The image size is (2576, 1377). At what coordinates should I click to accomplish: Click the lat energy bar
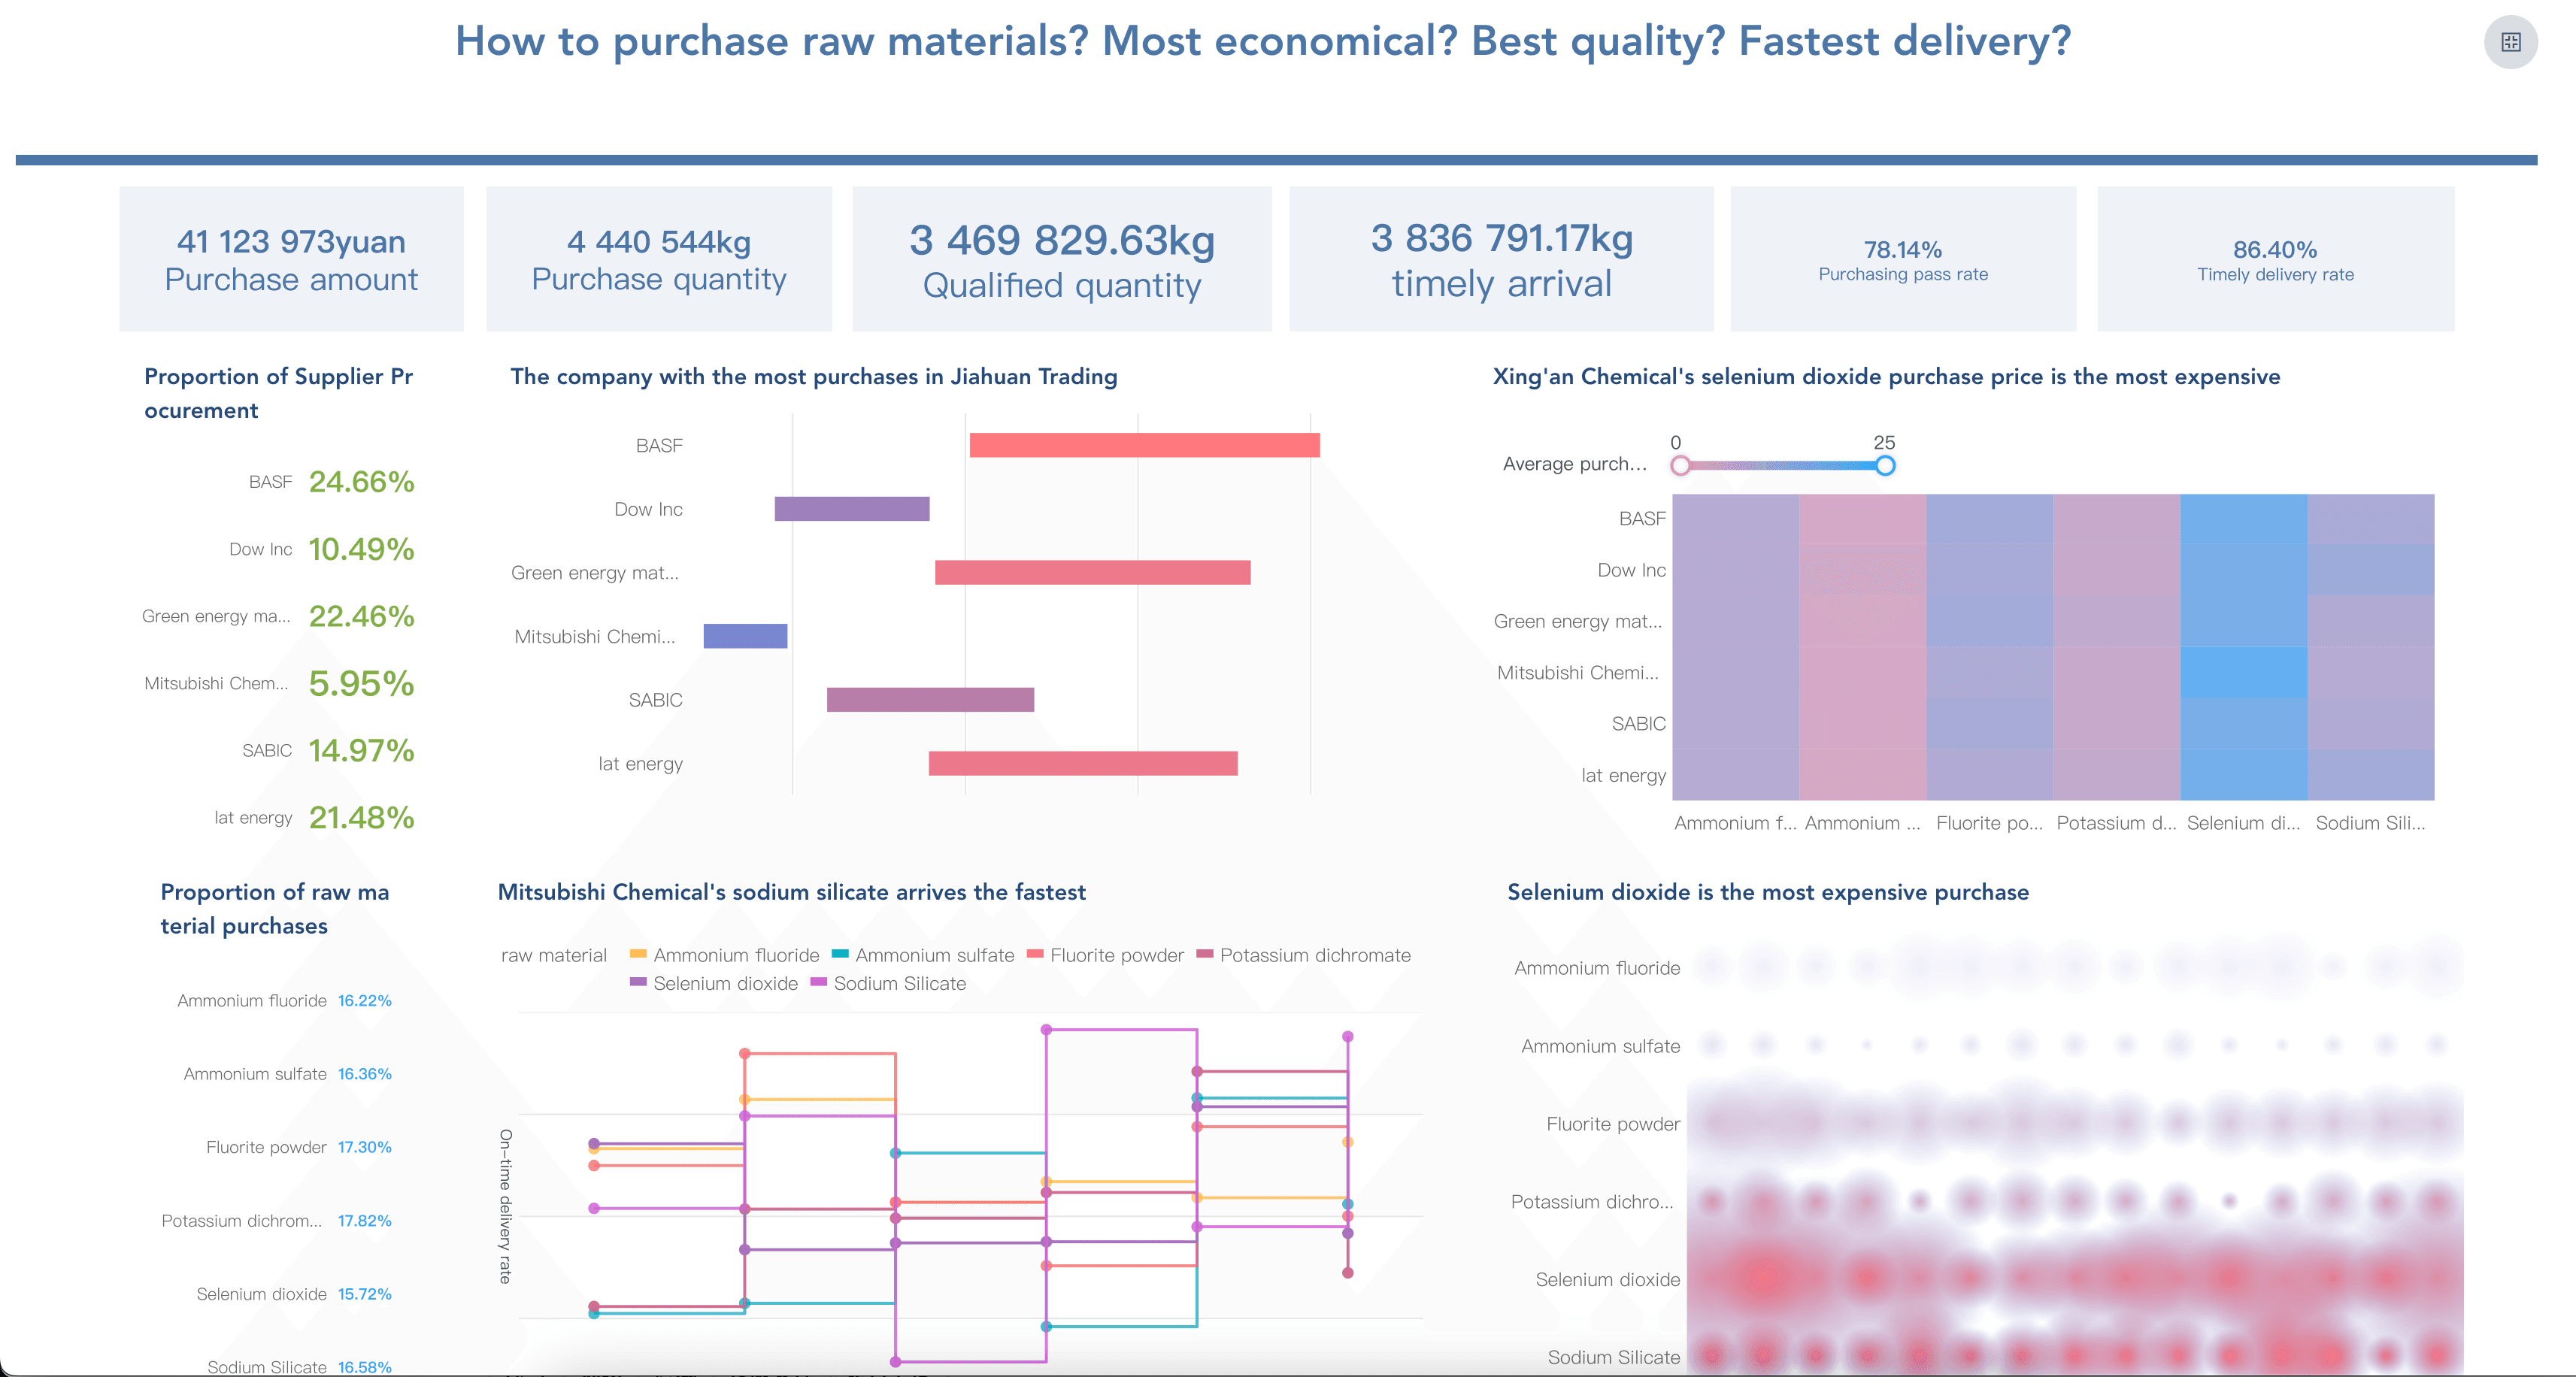coord(1083,763)
